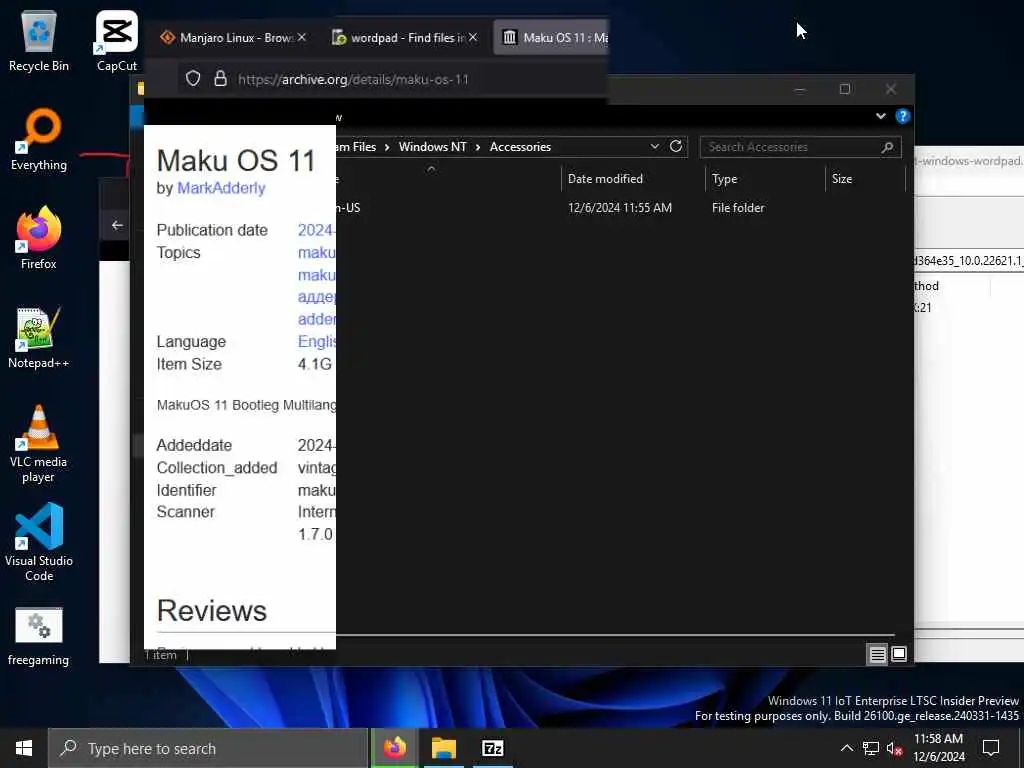Click Accessories in the breadcrumb path
The height and width of the screenshot is (768, 1024).
pos(520,147)
